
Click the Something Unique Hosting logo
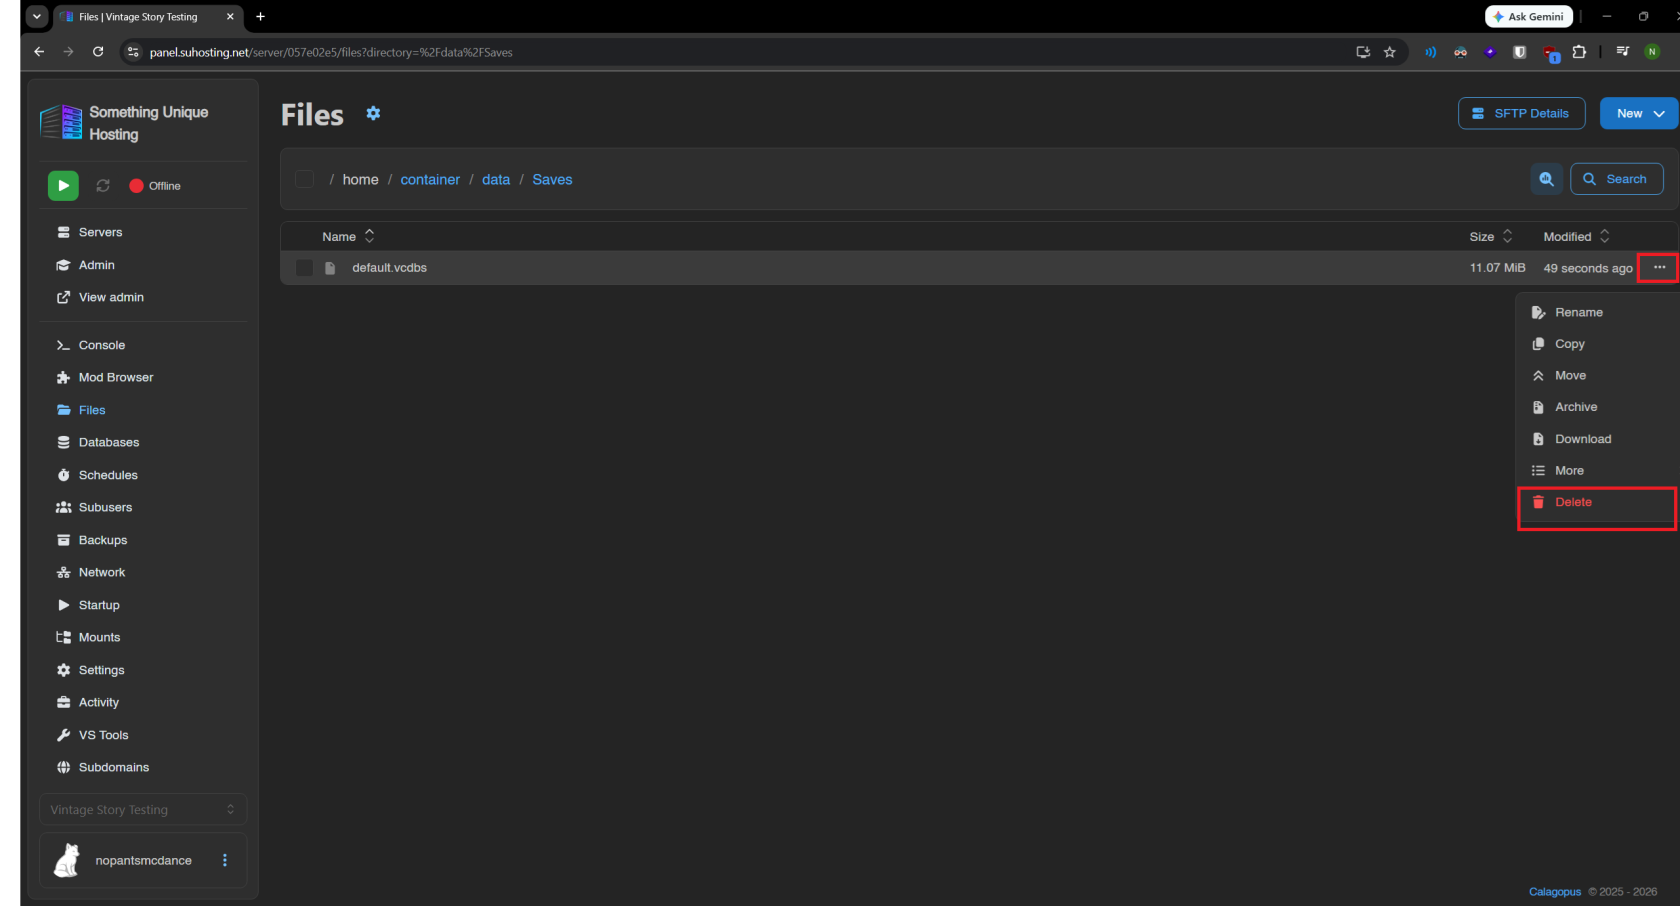[61, 122]
